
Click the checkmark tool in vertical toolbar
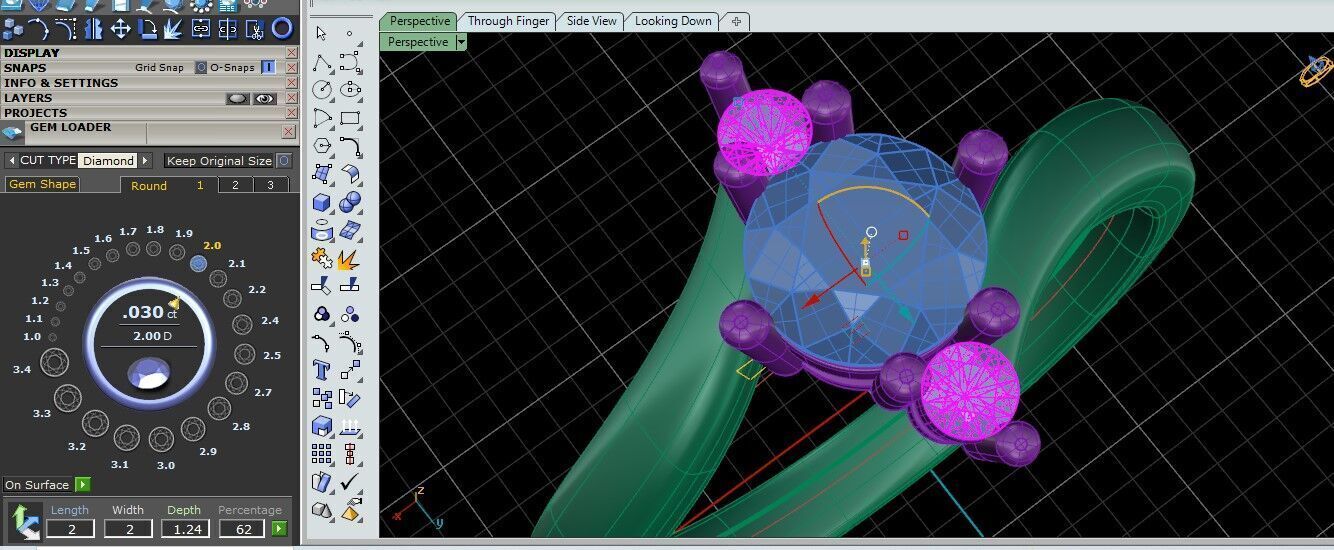349,481
